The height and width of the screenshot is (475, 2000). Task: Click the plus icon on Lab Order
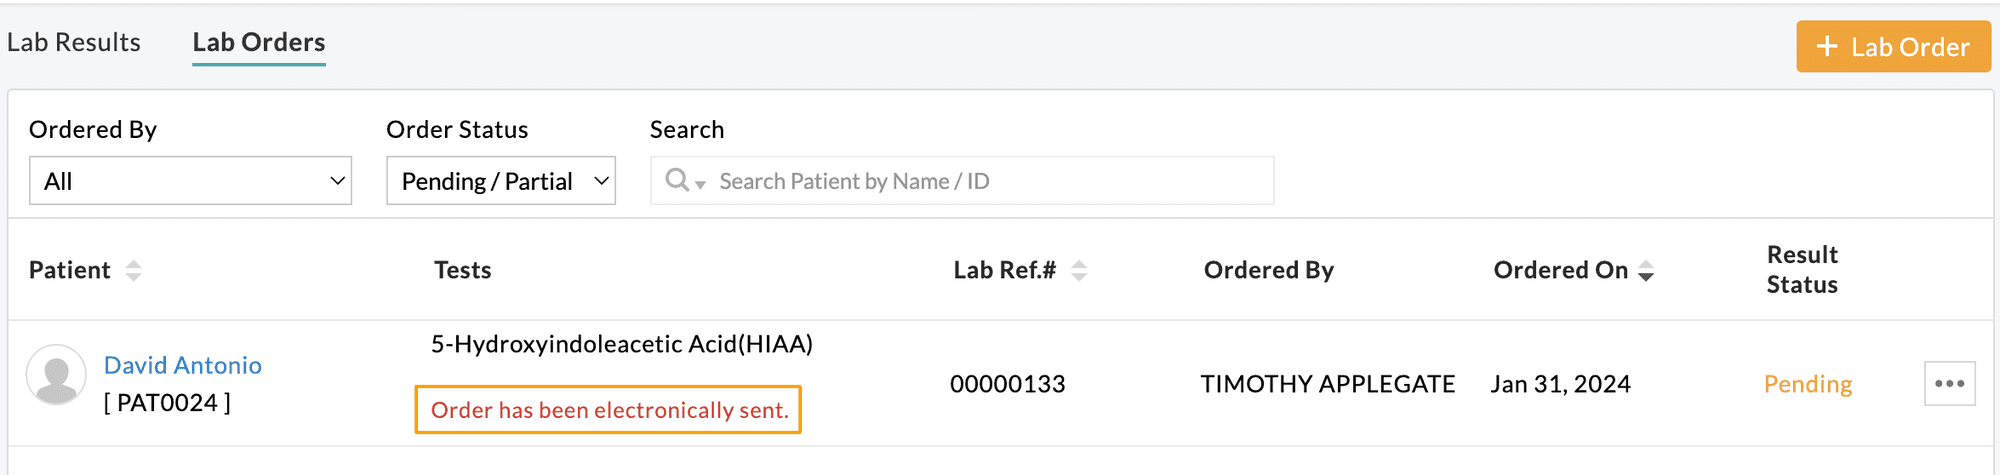[x=1827, y=46]
